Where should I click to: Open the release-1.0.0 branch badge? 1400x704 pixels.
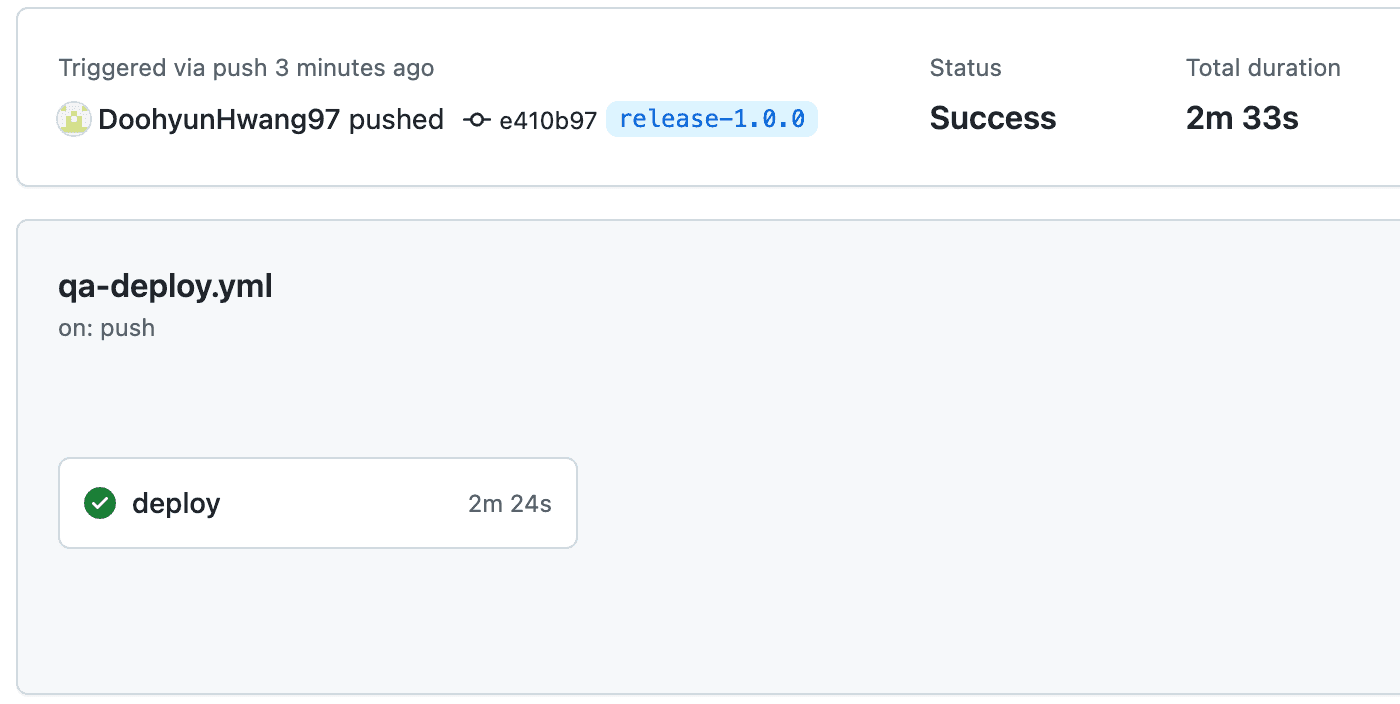(711, 119)
